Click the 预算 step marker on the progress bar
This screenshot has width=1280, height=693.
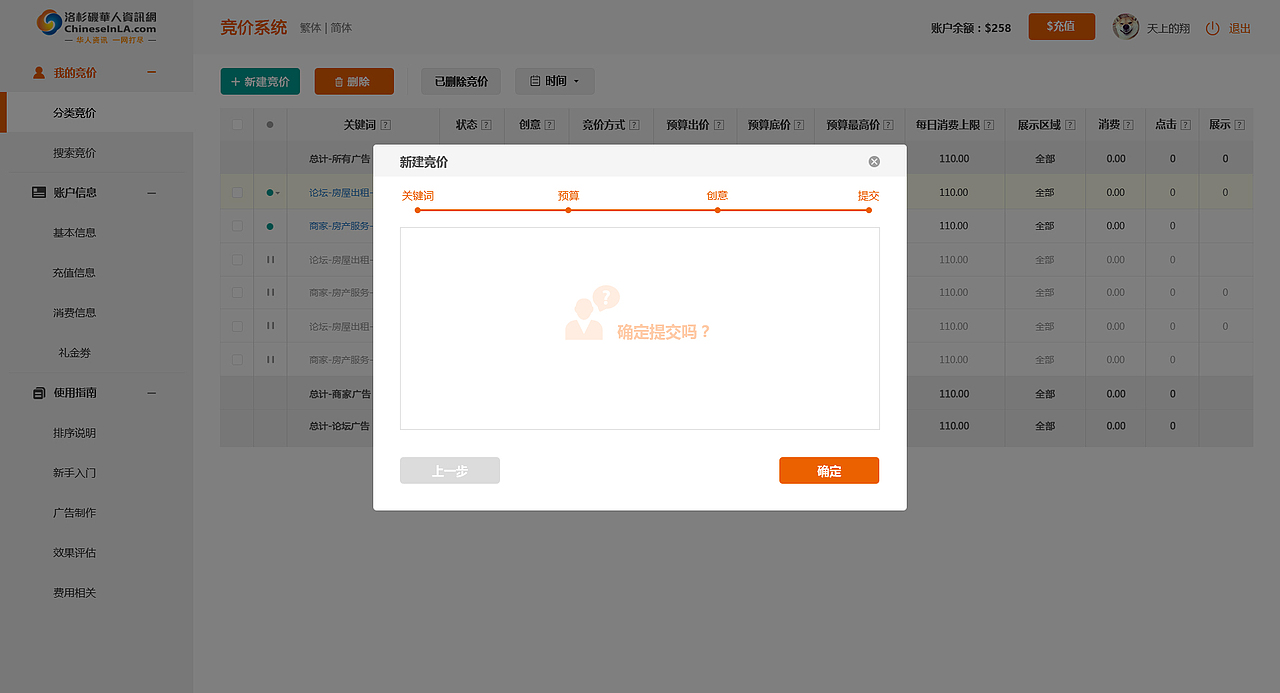568,209
